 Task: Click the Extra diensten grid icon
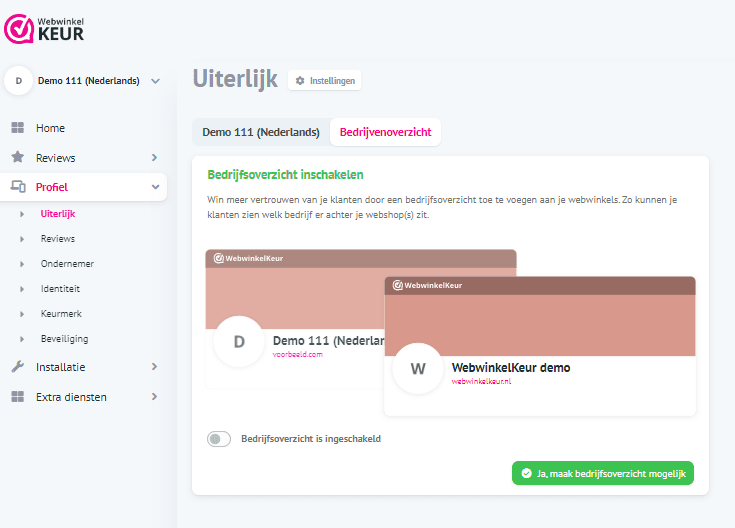[17, 397]
